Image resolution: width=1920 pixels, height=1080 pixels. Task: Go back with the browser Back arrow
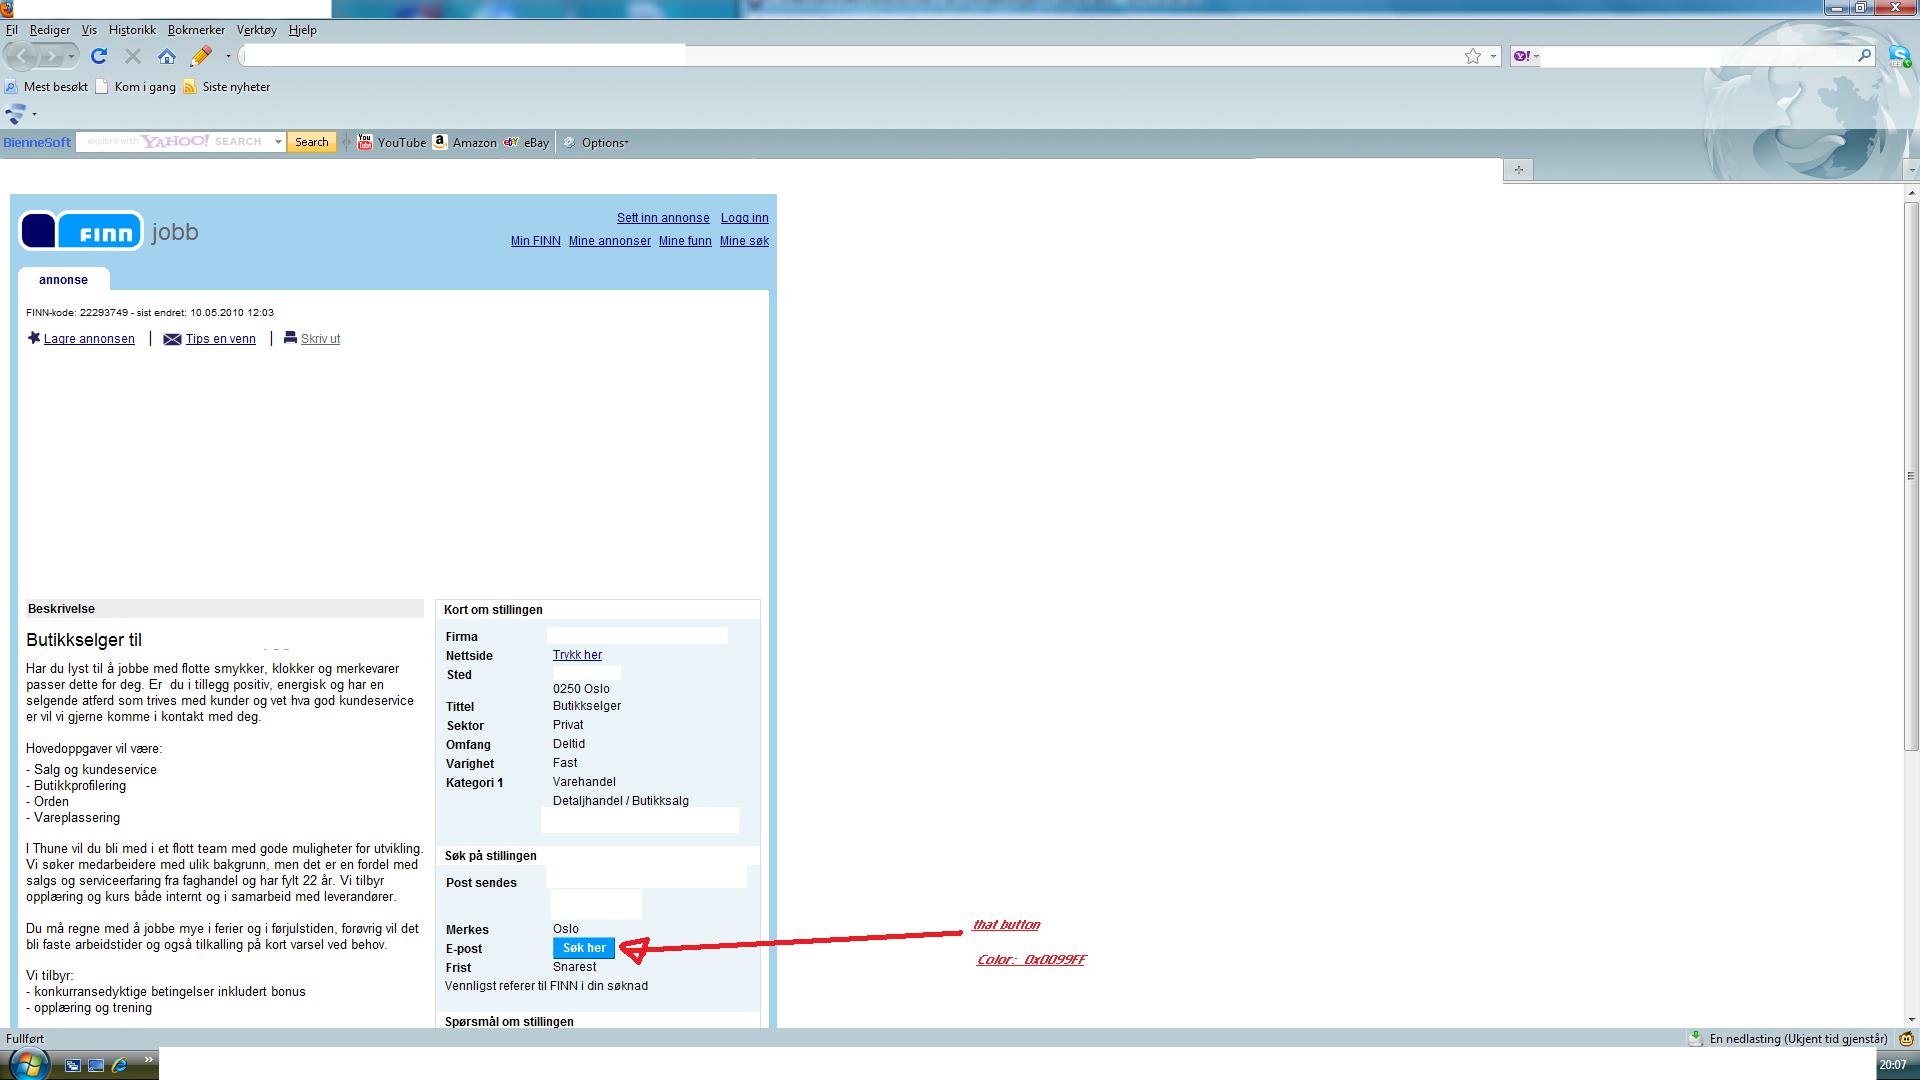coord(21,56)
